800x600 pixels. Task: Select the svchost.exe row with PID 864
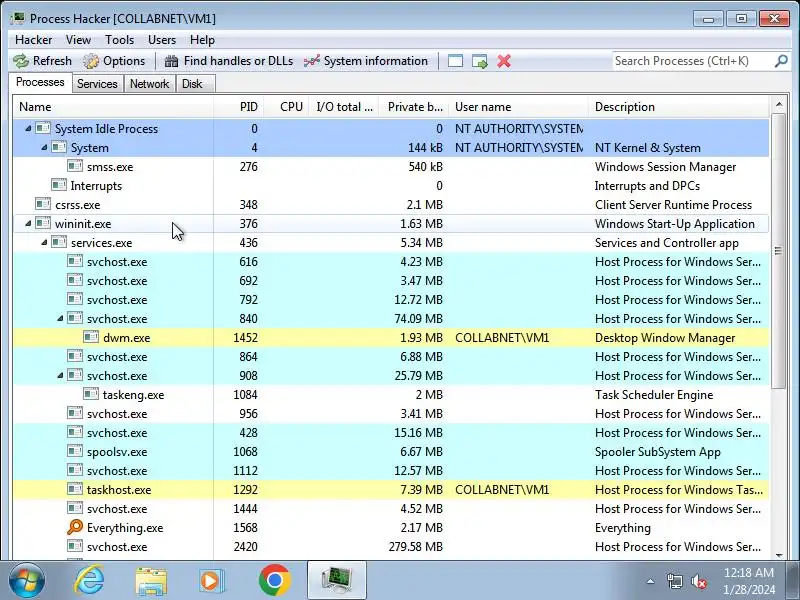391,357
